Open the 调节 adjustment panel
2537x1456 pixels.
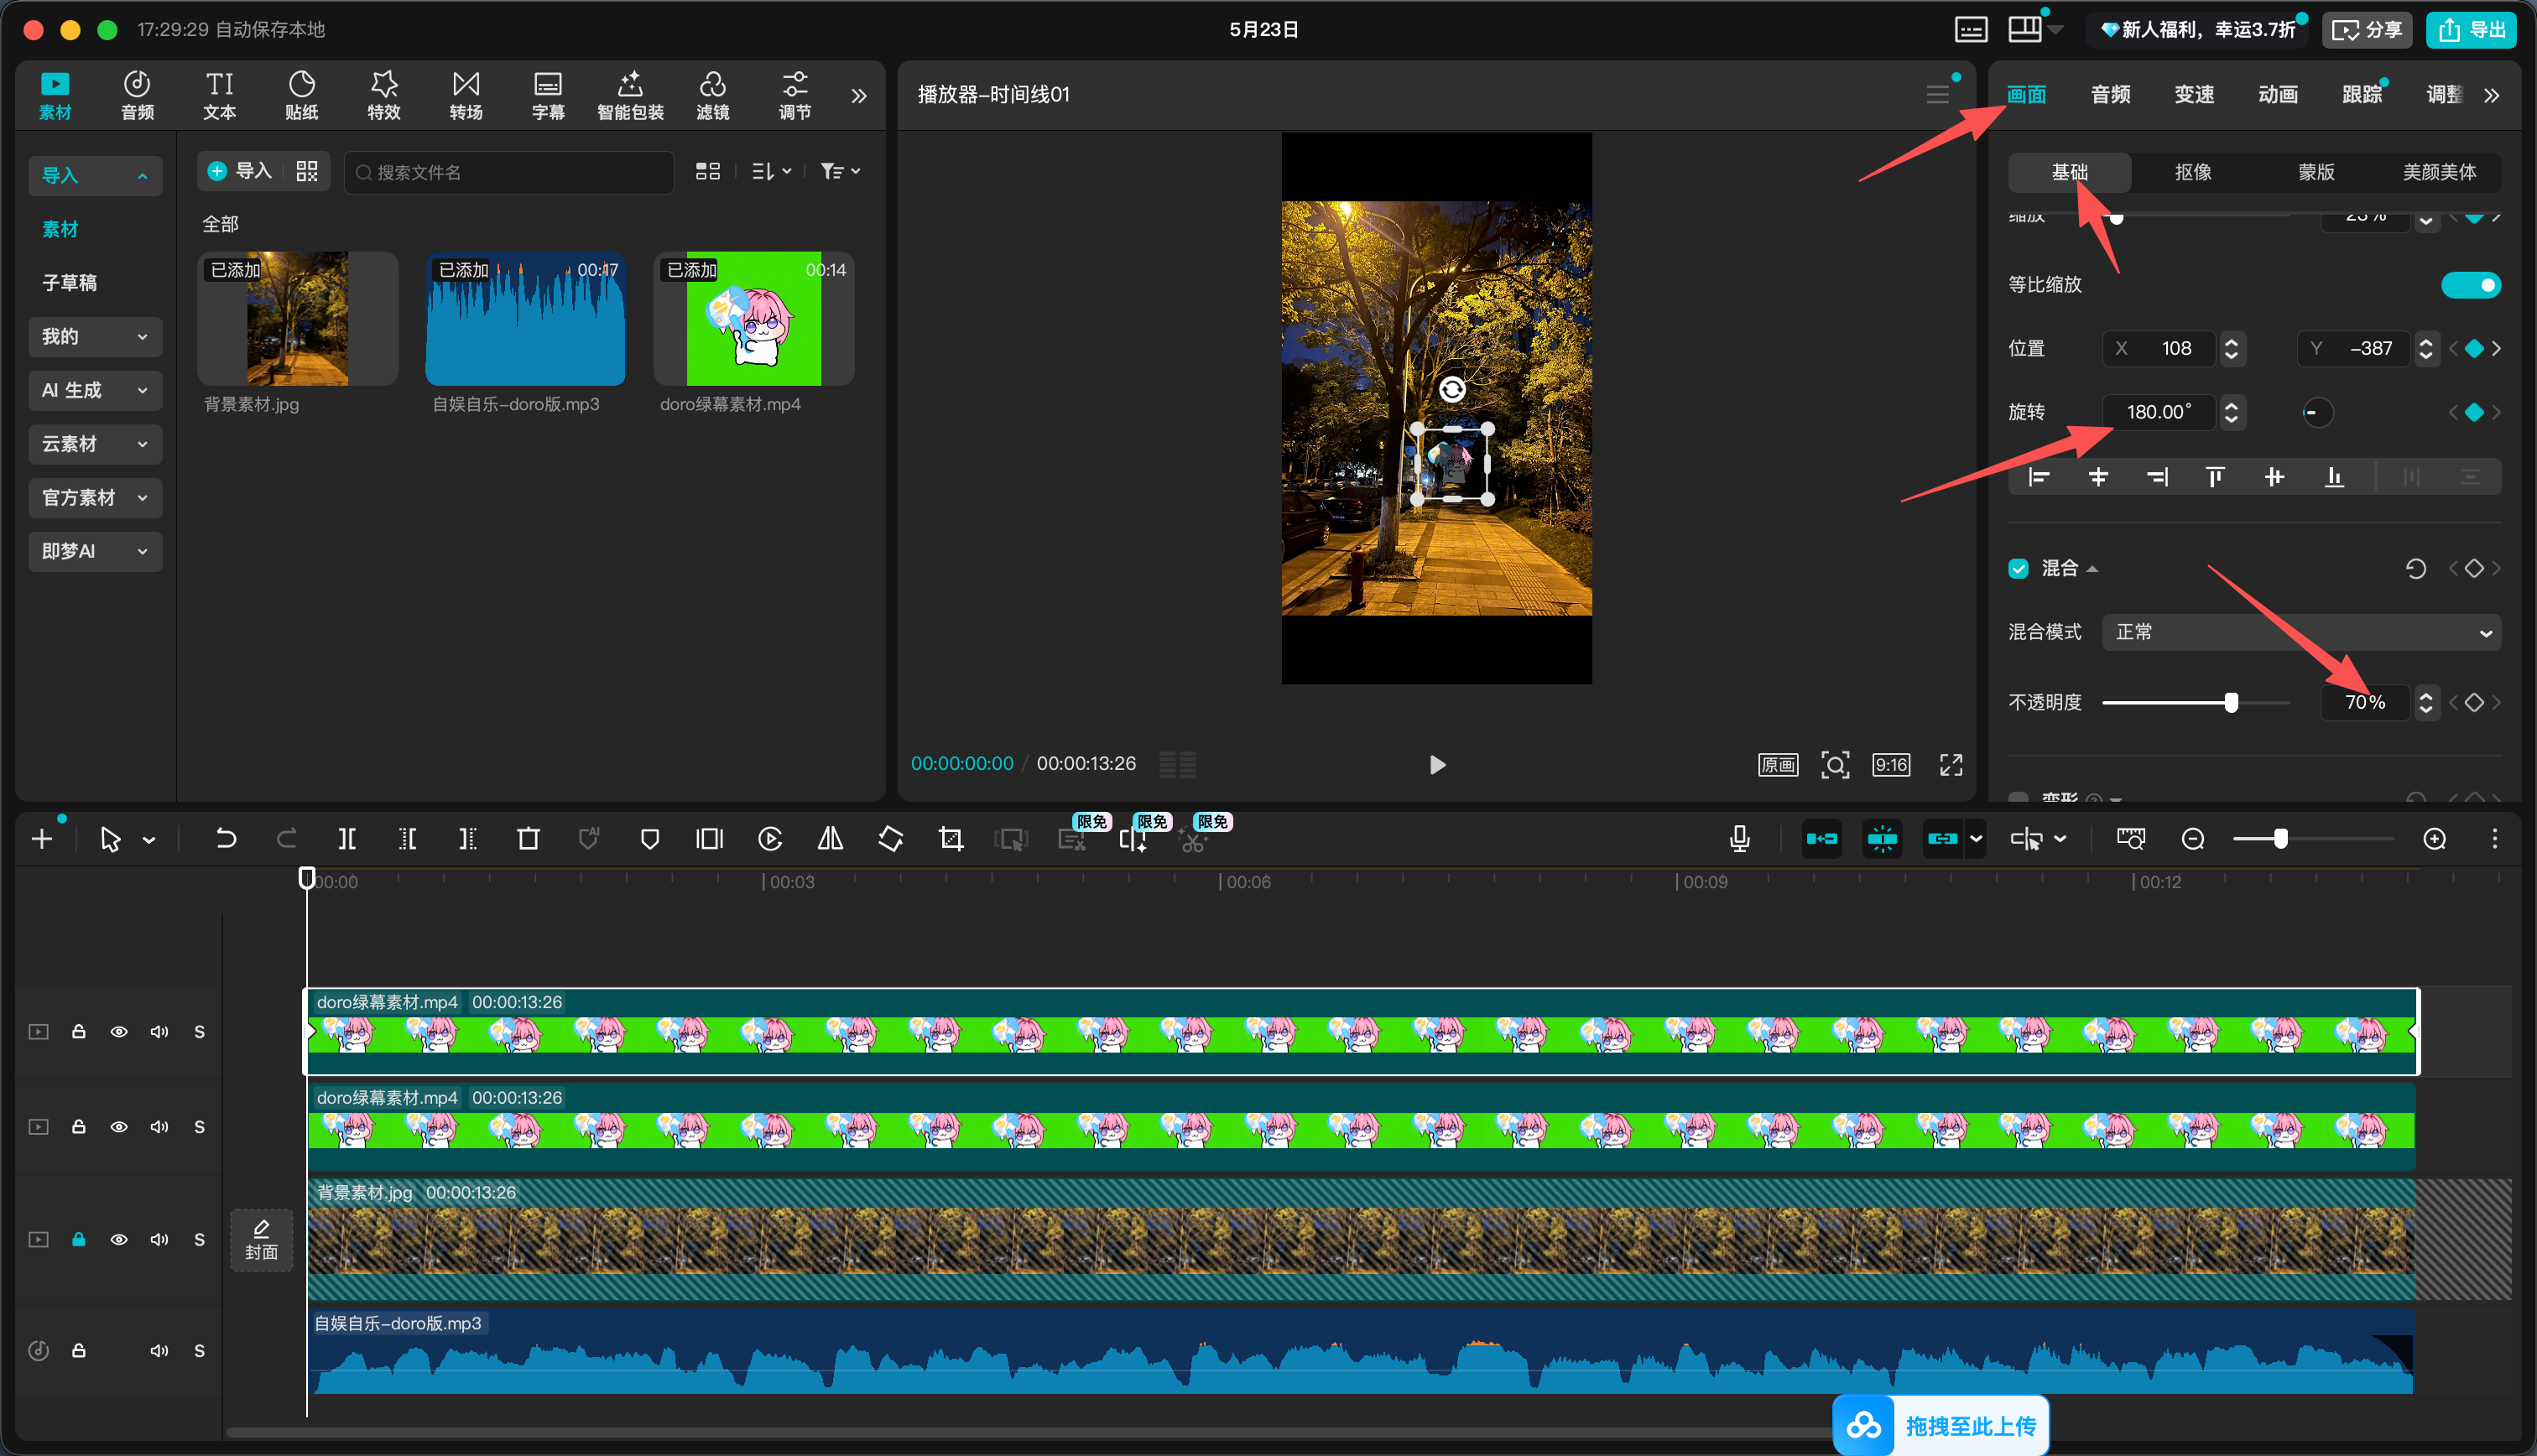coord(795,96)
